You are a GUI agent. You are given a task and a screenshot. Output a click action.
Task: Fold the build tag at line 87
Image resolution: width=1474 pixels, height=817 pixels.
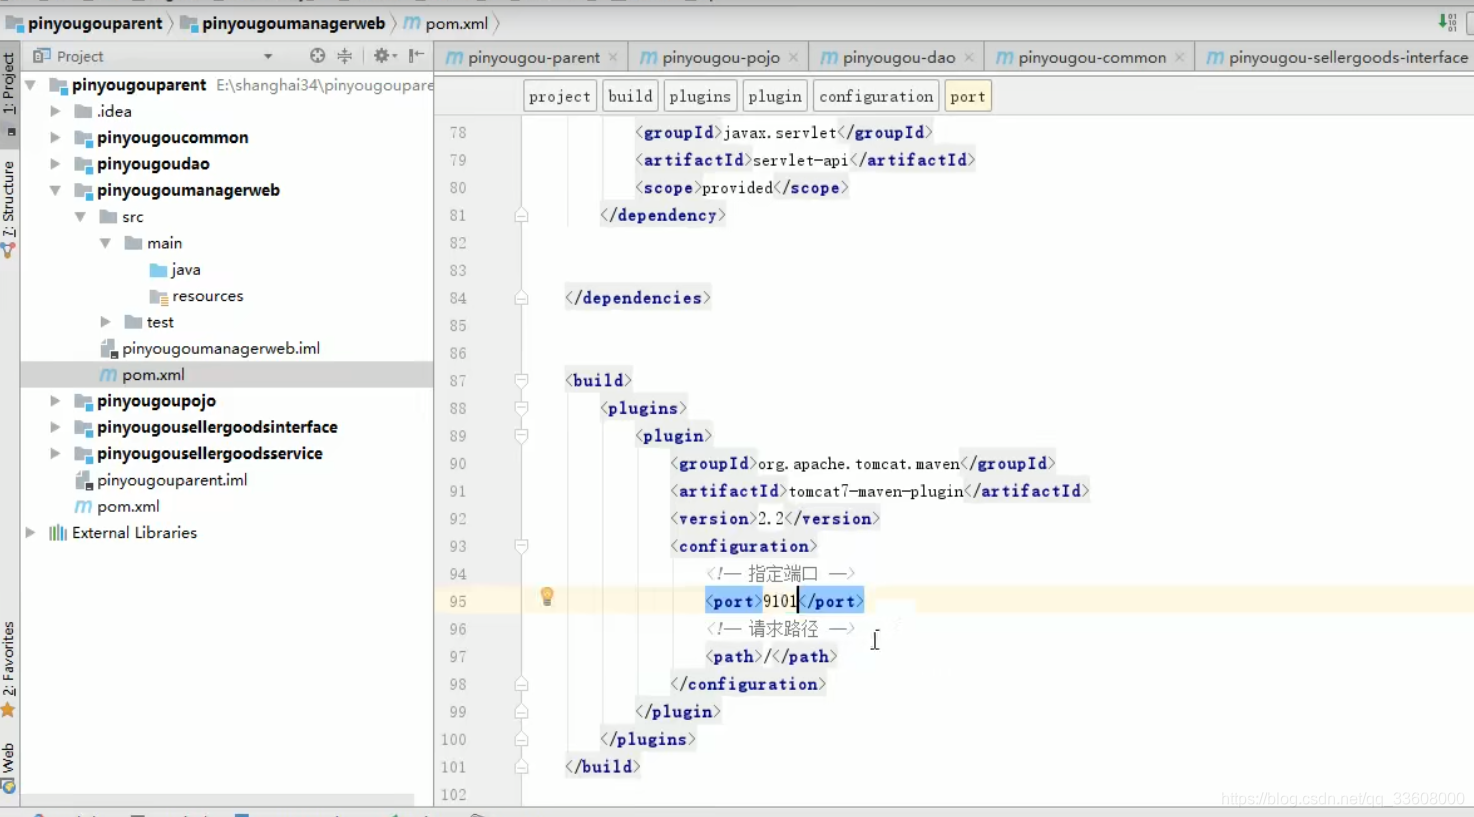coord(521,380)
